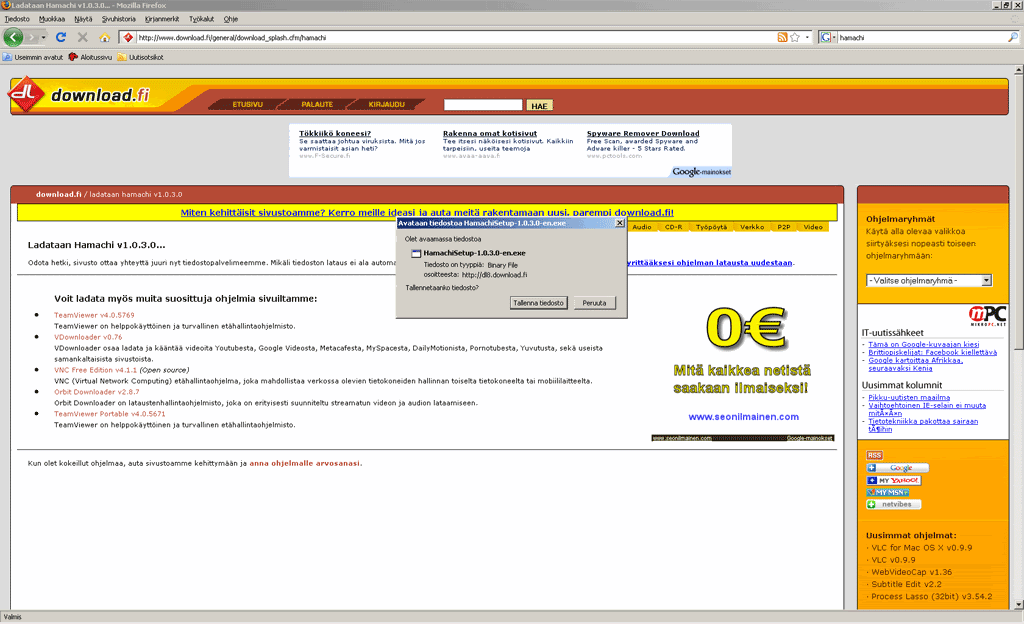Select the KIRJAUDU navigation tab
1024x624 pixels.
pos(386,104)
